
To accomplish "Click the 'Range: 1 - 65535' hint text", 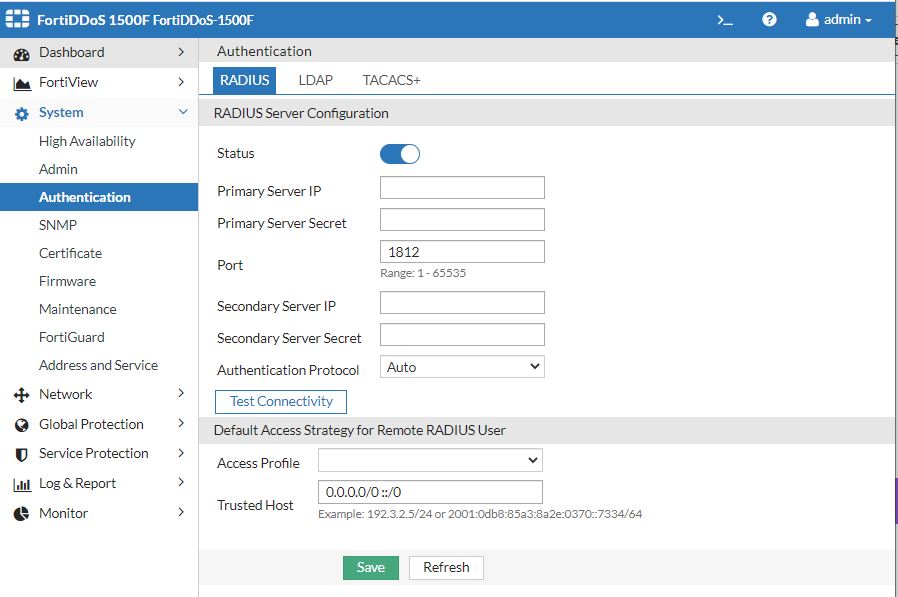I will [x=423, y=273].
